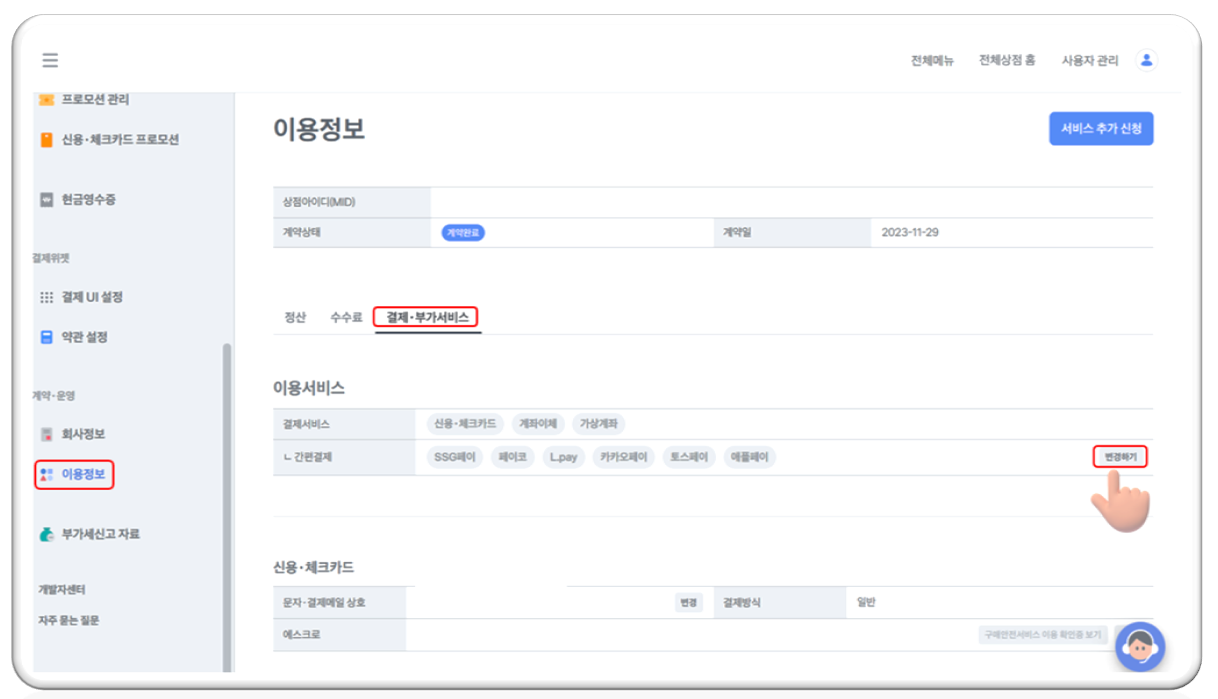The width and height of the screenshot is (1218, 699).
Task: Click 변경 next to 문자·결제메일 상호
Action: [688, 604]
